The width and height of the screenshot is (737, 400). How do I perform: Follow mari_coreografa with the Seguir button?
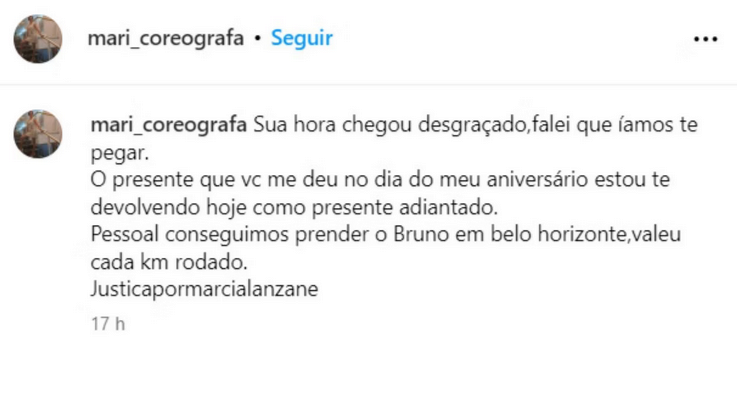click(302, 39)
